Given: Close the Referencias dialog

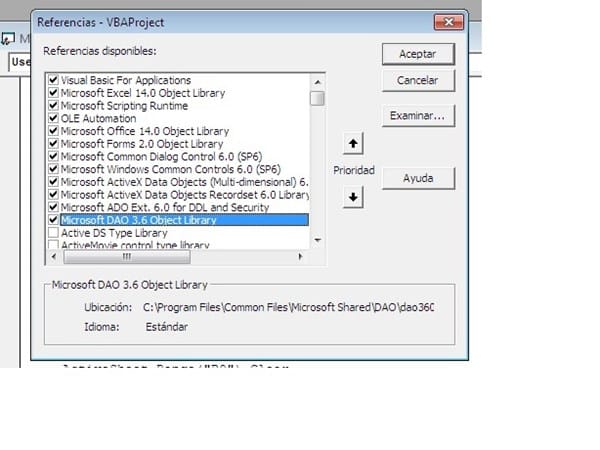Looking at the screenshot, I should [449, 22].
